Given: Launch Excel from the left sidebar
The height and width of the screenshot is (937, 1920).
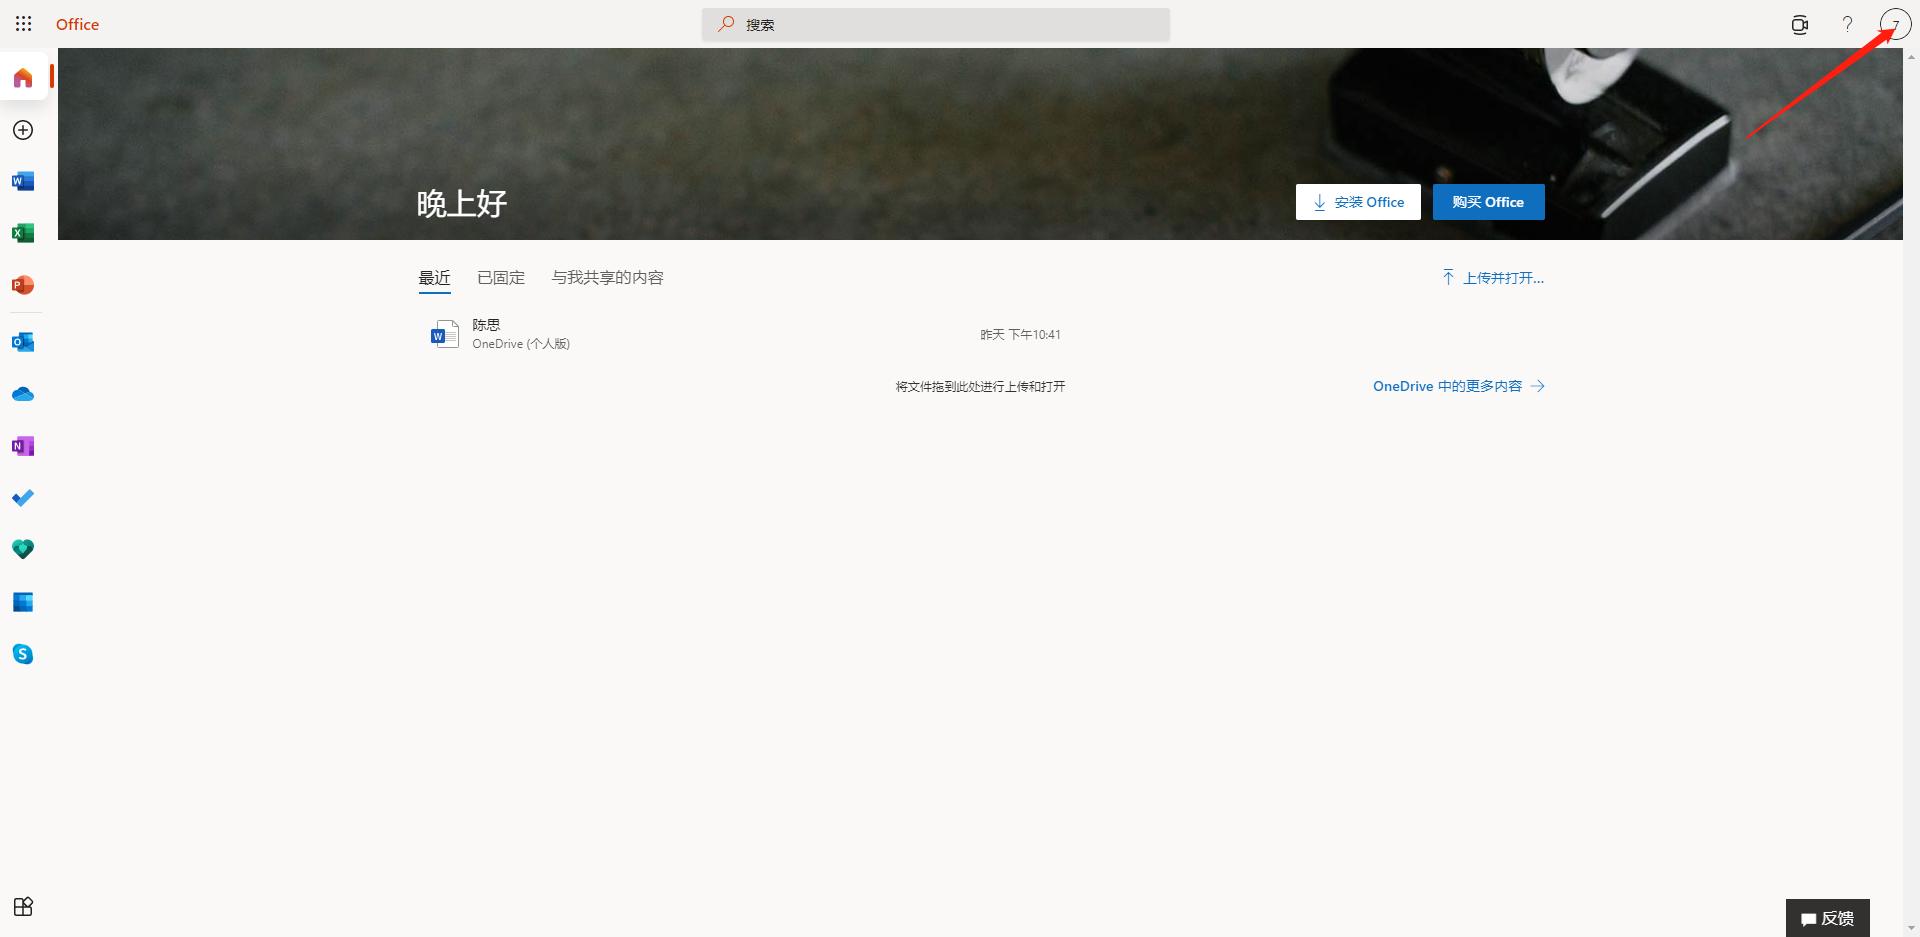Looking at the screenshot, I should coord(23,233).
